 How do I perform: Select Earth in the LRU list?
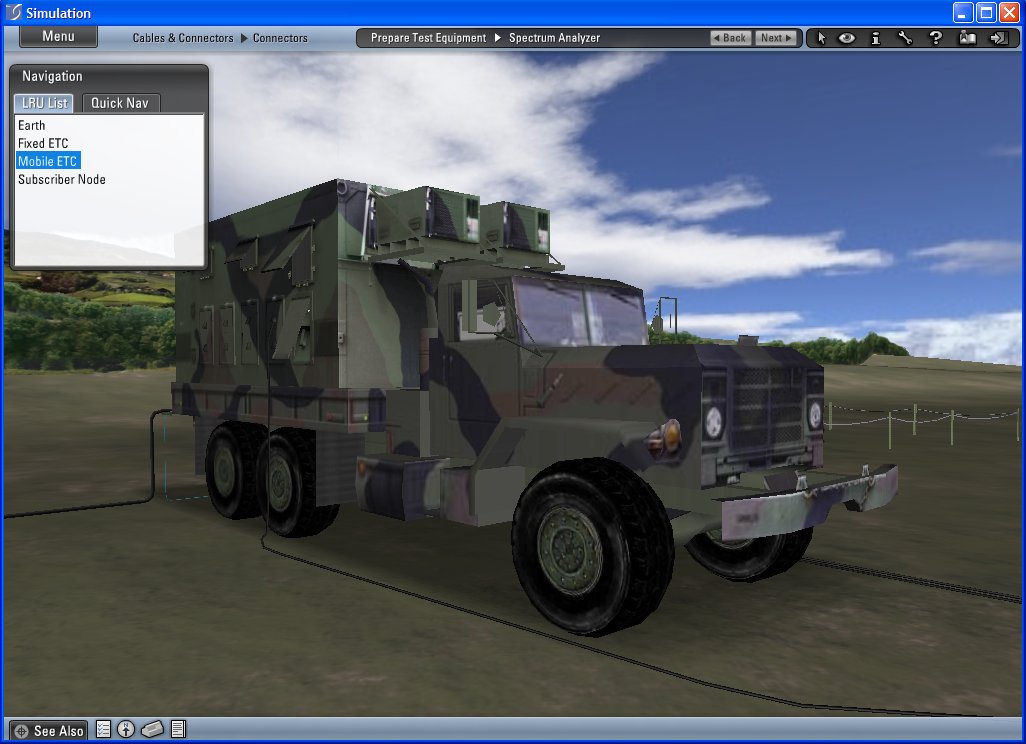click(x=32, y=126)
